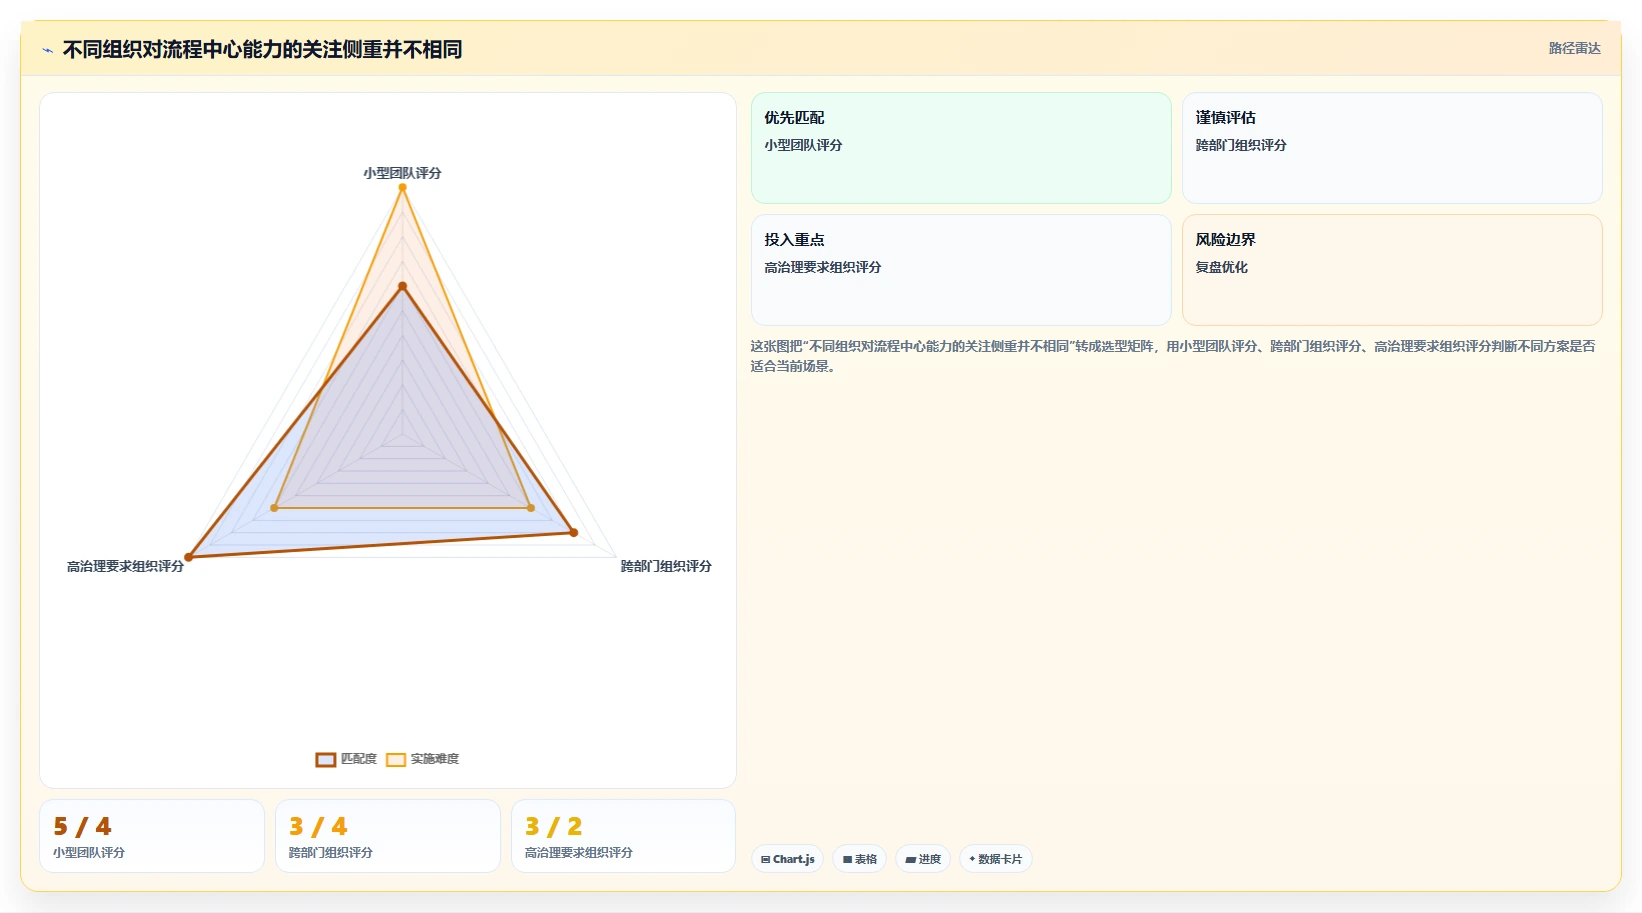
Task: Click the 实施难度 data point at 小型团队评分 top
Action: pyautogui.click(x=403, y=187)
